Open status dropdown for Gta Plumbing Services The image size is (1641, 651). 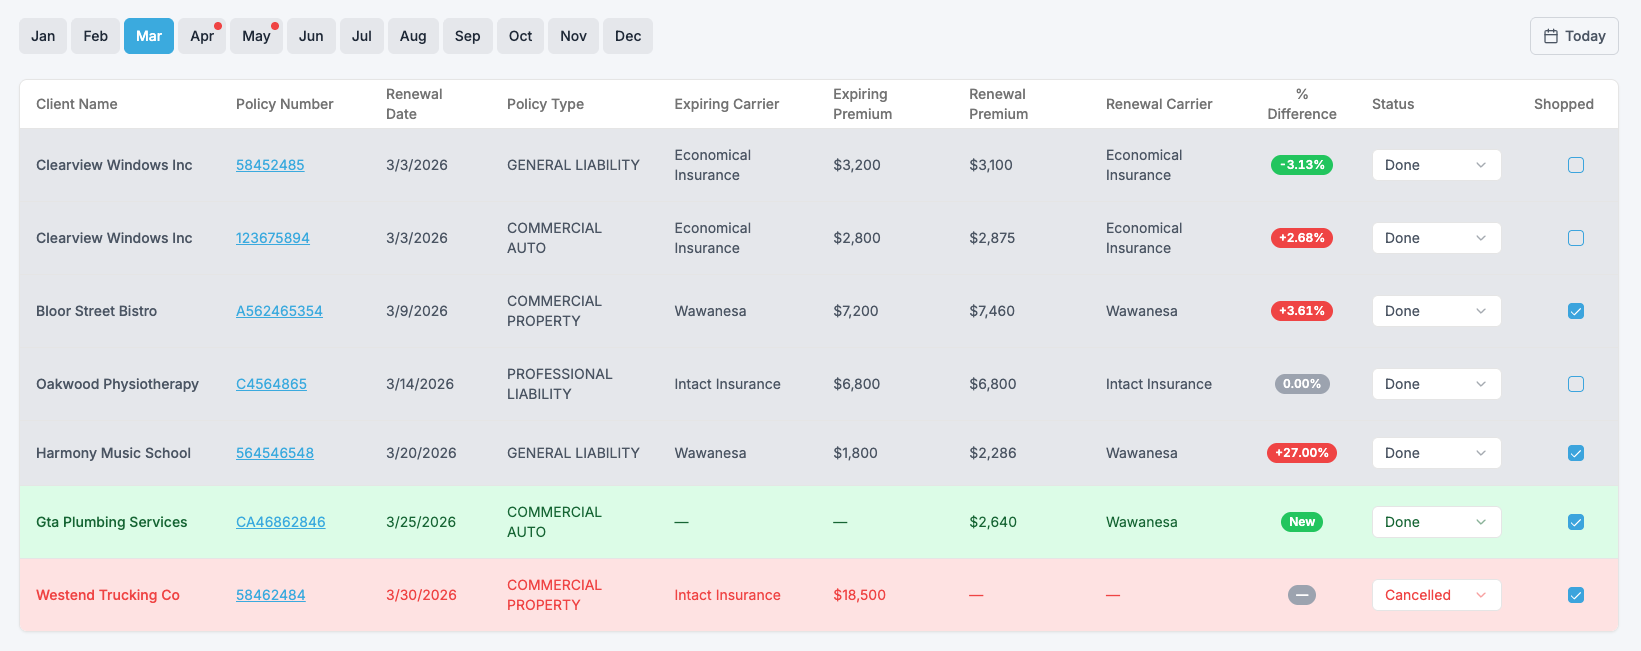pyautogui.click(x=1435, y=522)
